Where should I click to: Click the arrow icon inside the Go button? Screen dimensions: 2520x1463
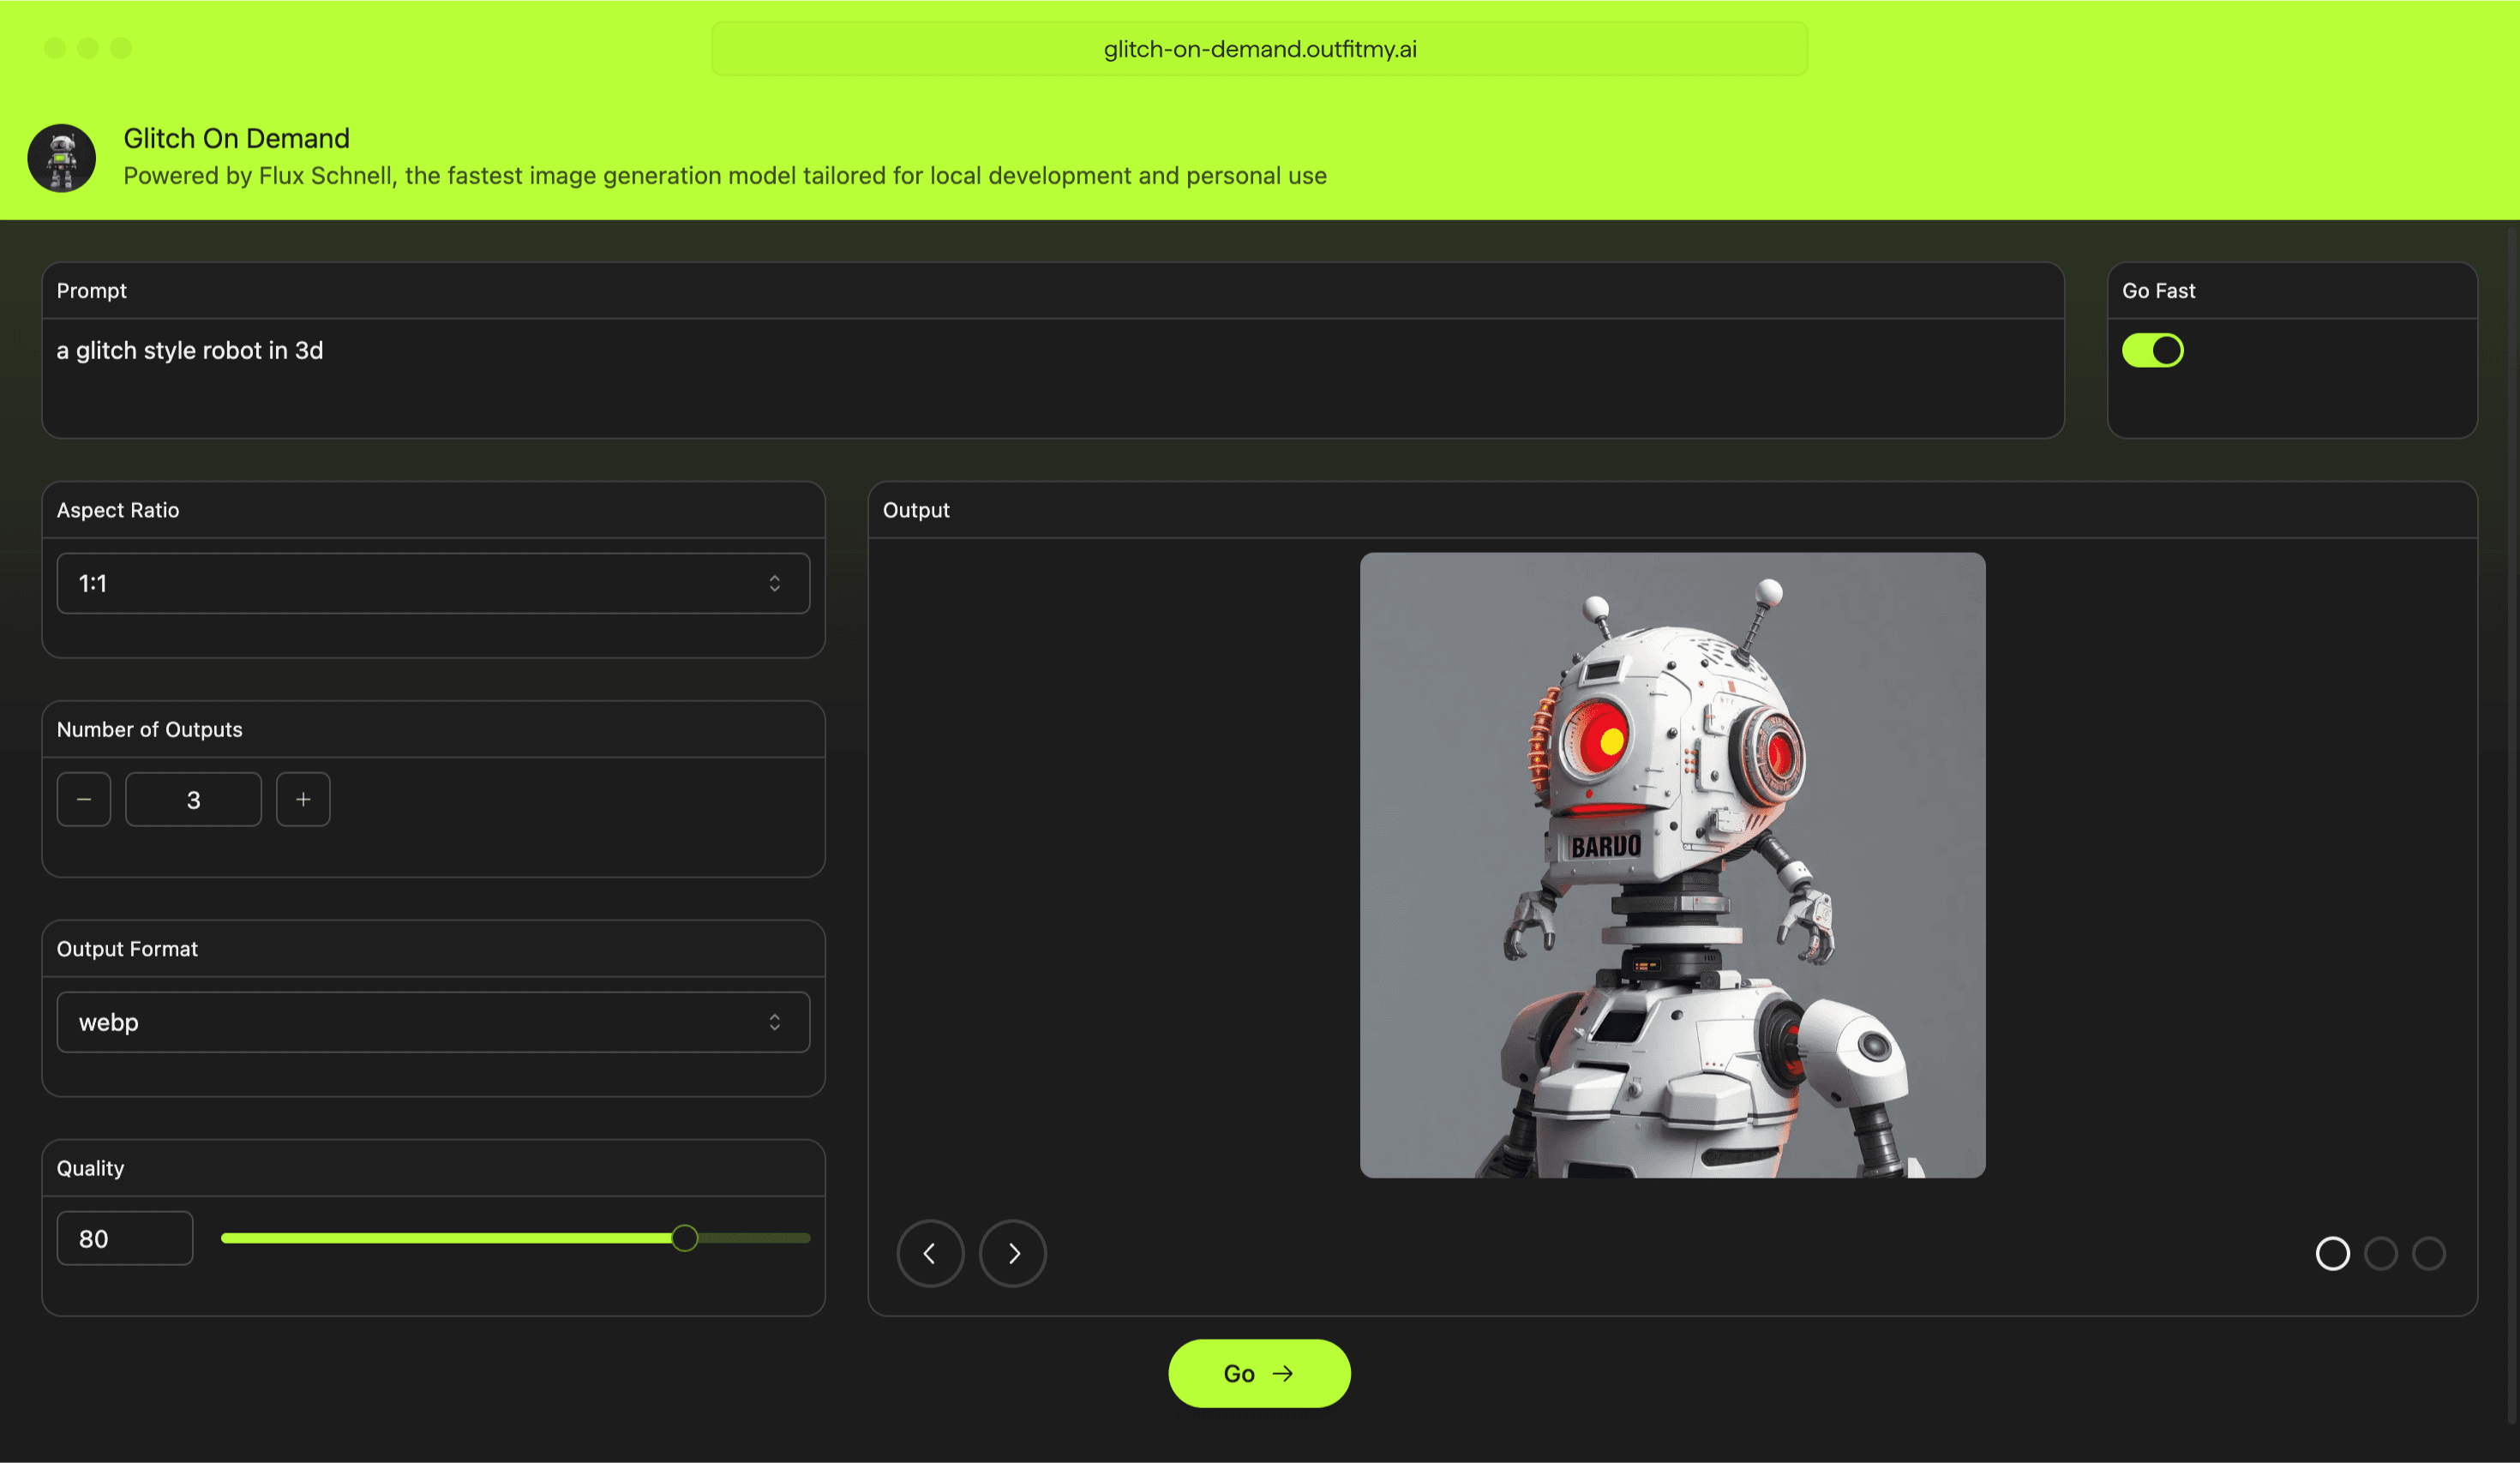(1284, 1373)
